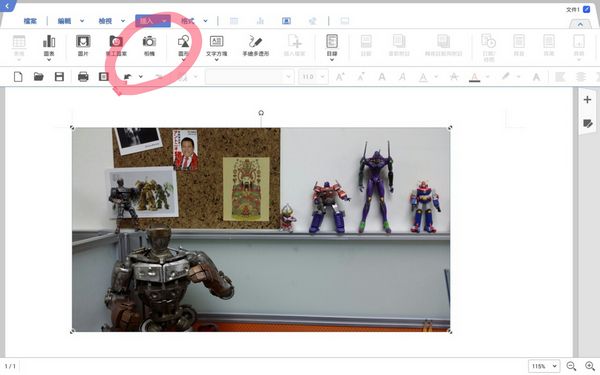Screen dimensions: 600x375
Task: Click the font color A with underline
Action: point(474,77)
